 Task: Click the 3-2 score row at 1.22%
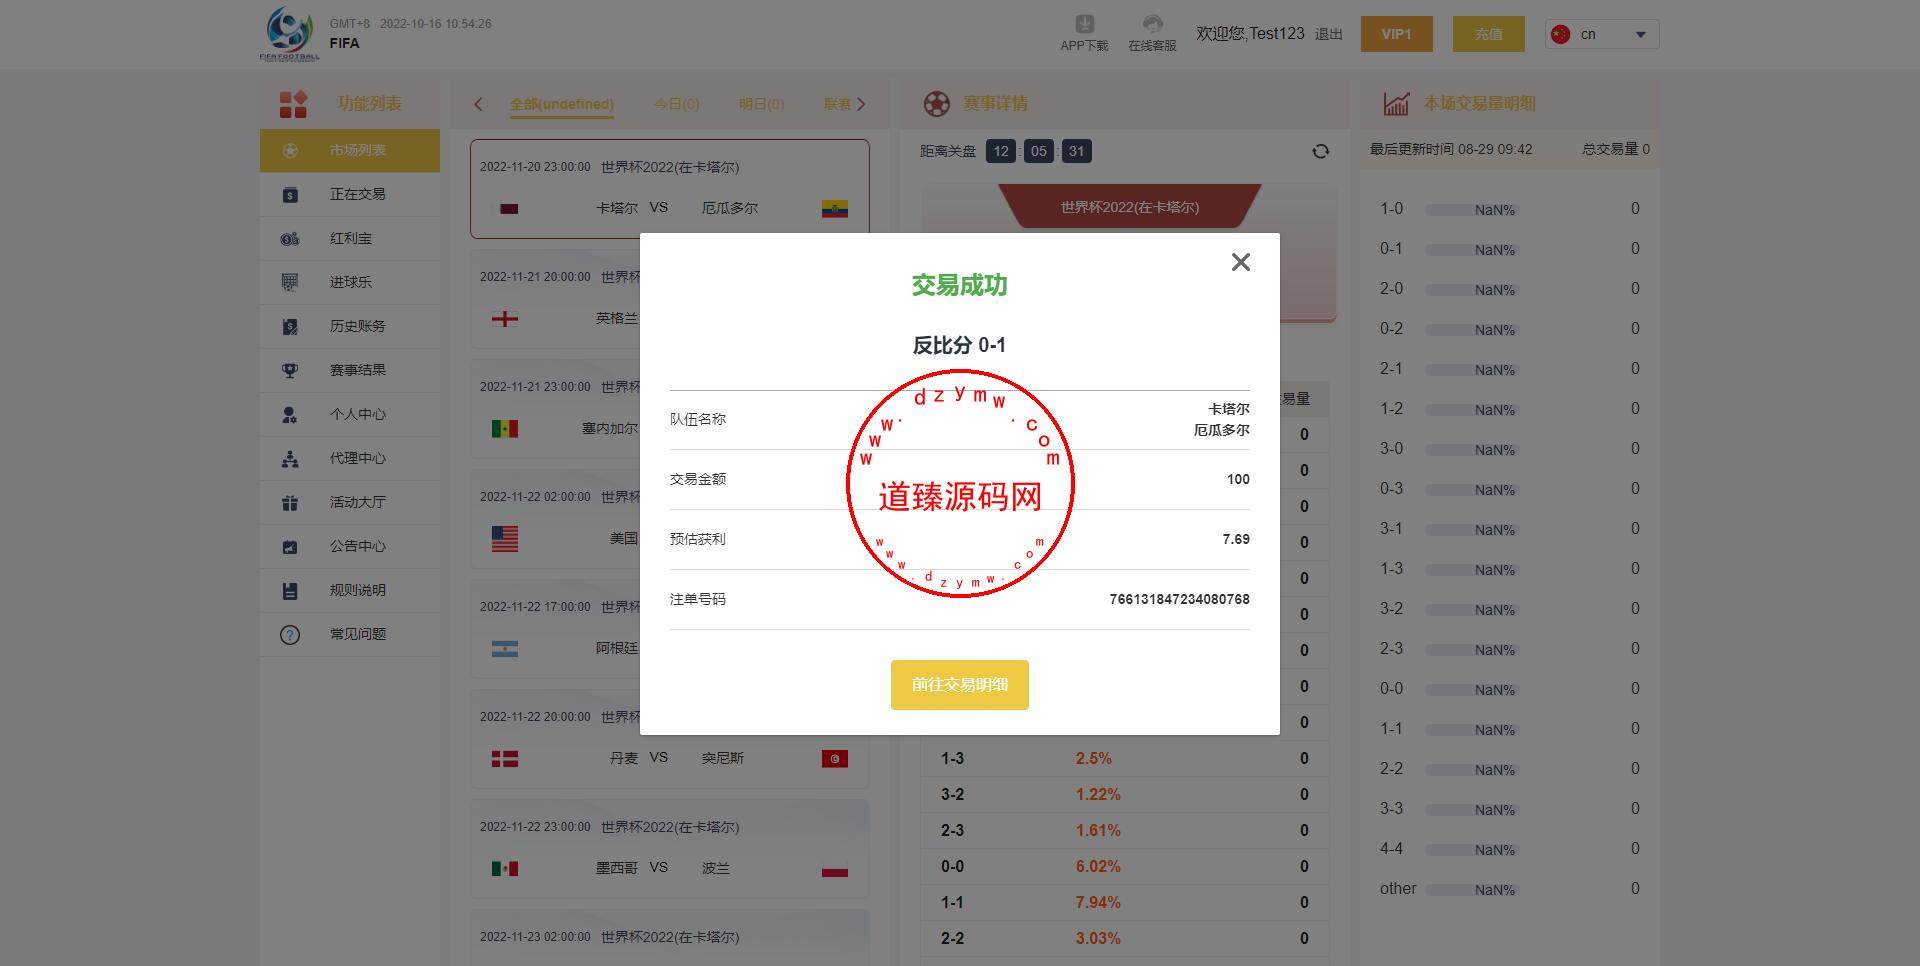coord(1124,794)
